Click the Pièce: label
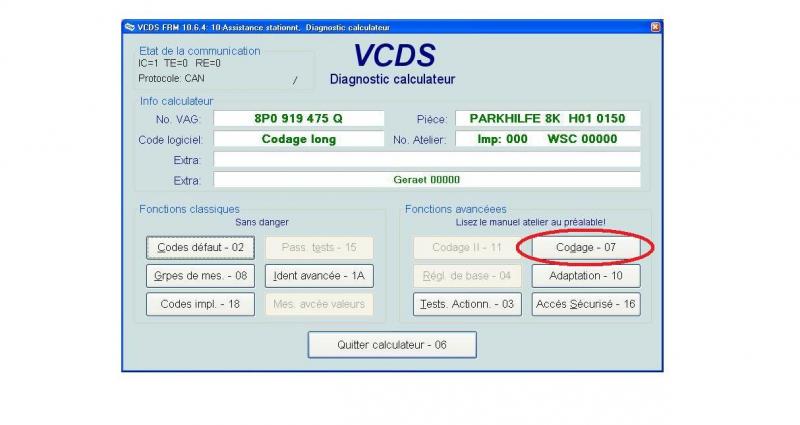 (x=432, y=119)
